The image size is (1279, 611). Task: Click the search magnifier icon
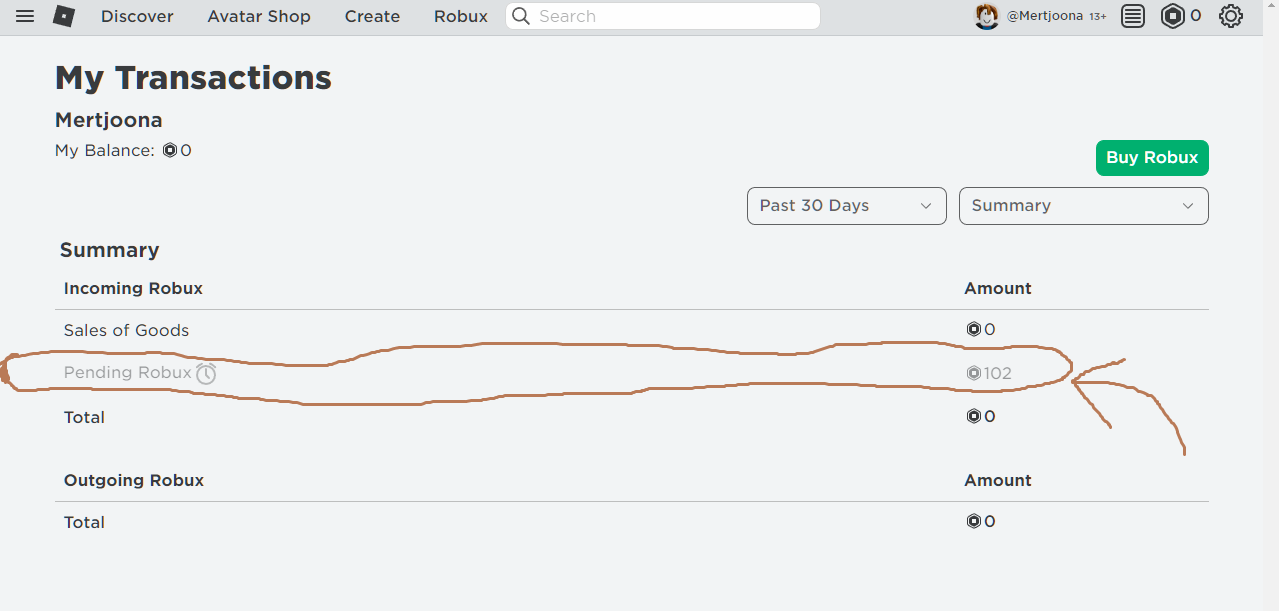tap(521, 16)
